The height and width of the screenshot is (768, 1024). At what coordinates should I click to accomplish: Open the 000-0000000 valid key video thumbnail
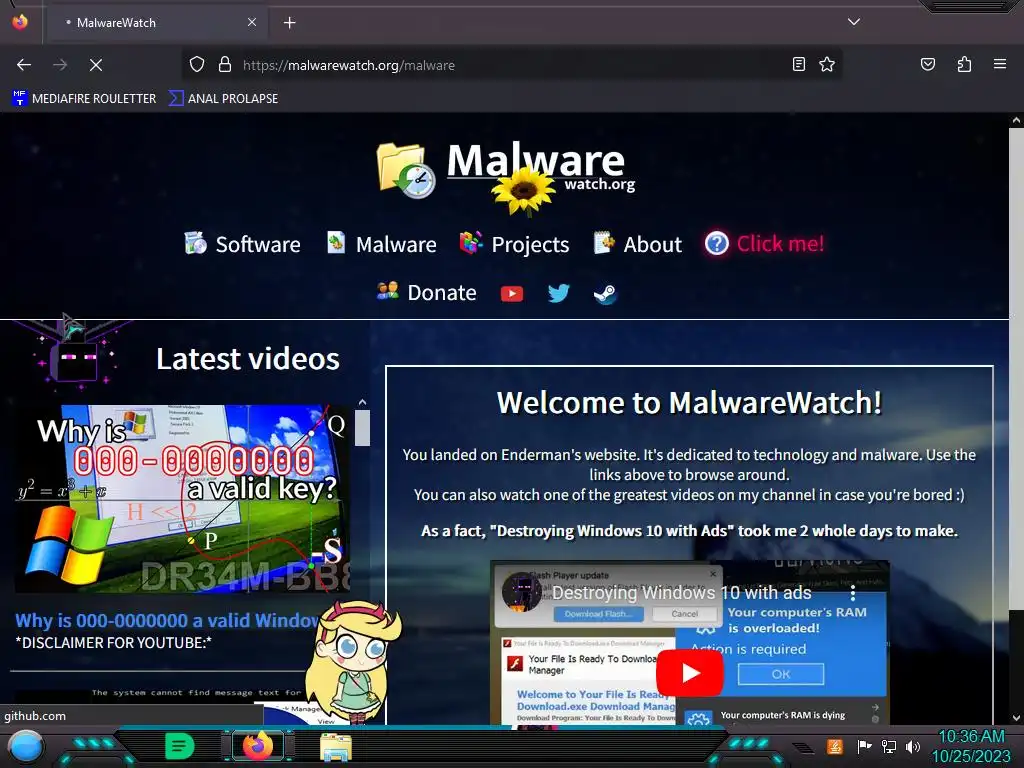tap(182, 499)
